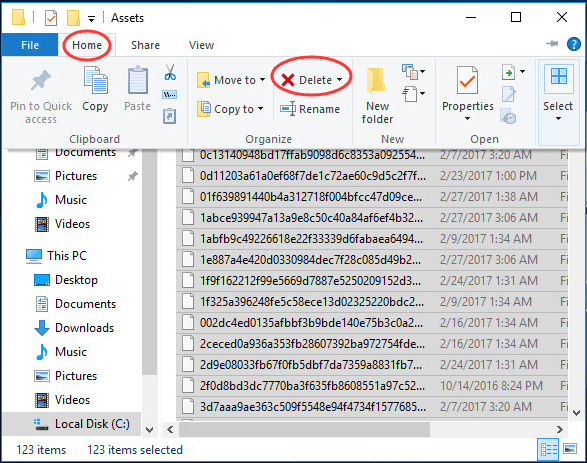This screenshot has height=463, width=587.
Task: Toggle the Details view layout button
Action: pyautogui.click(x=548, y=449)
